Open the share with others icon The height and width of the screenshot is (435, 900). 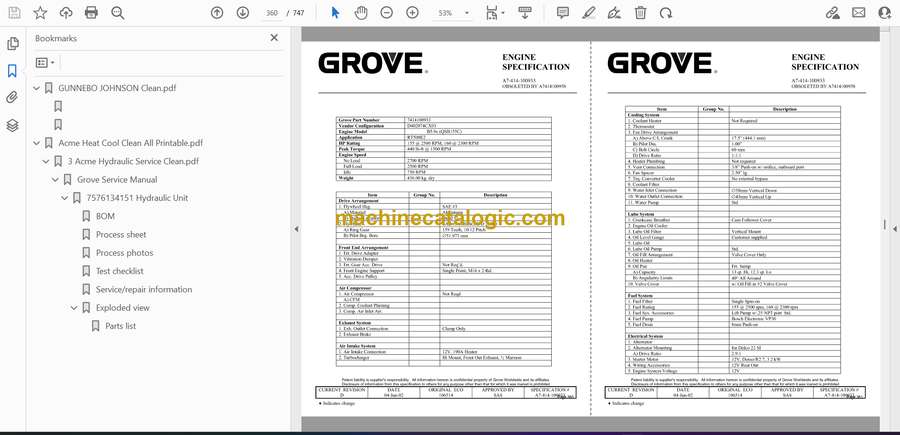(x=885, y=13)
